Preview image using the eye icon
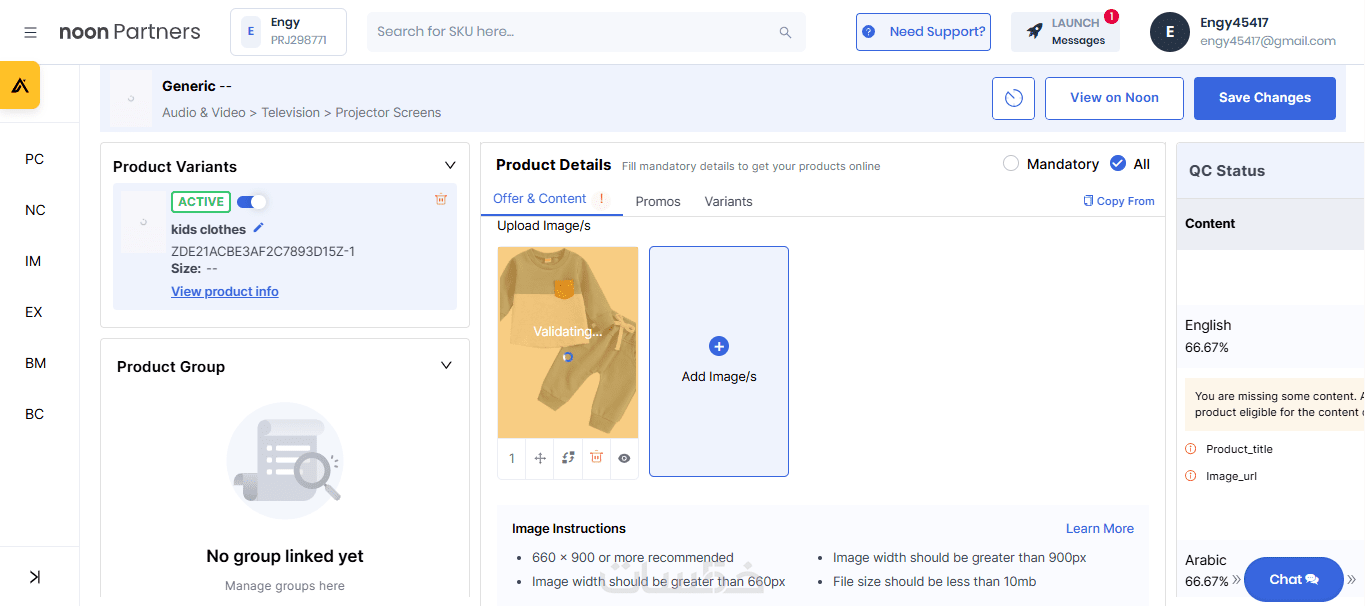 click(x=624, y=458)
